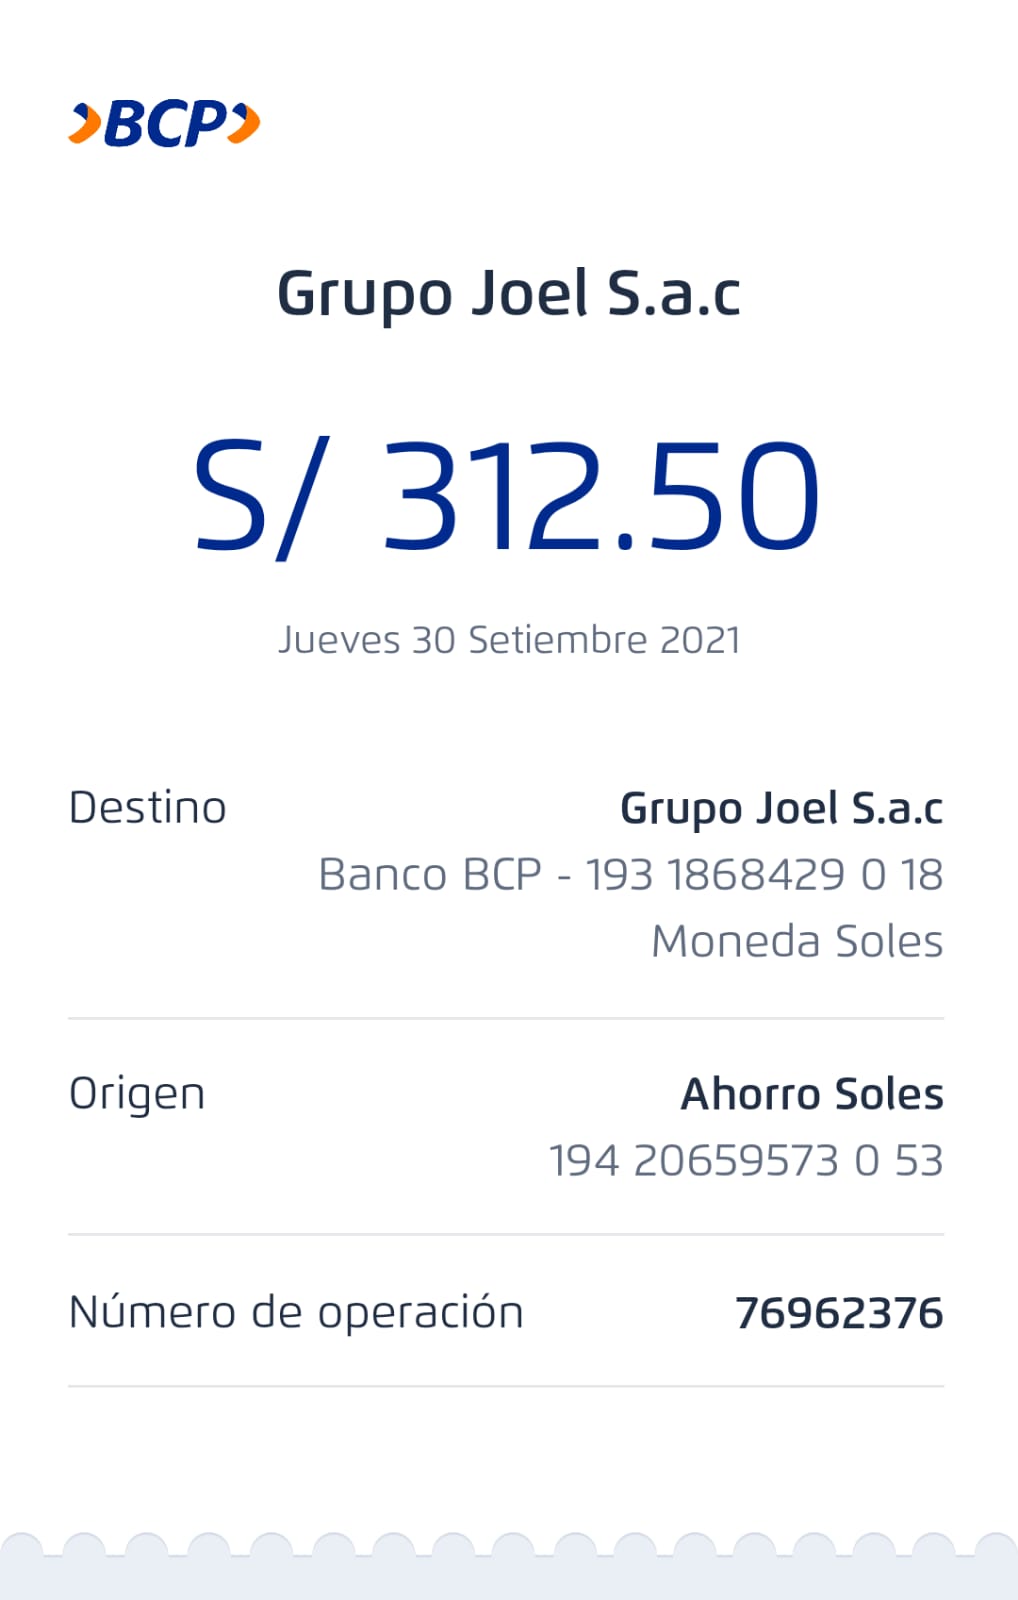This screenshot has height=1600, width=1018.
Task: Click the destination account Banco BCP 193 1868429 0 18
Action: coord(630,875)
